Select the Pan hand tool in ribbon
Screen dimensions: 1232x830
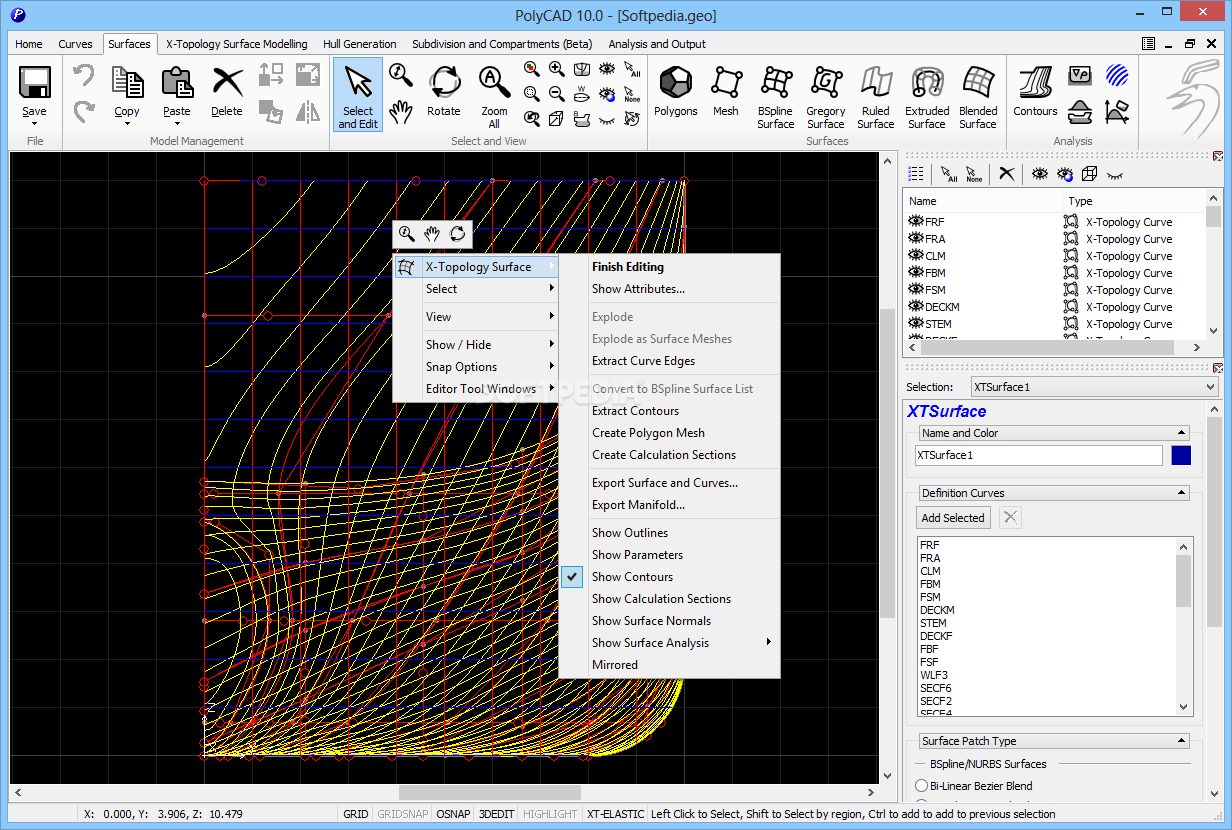click(401, 112)
